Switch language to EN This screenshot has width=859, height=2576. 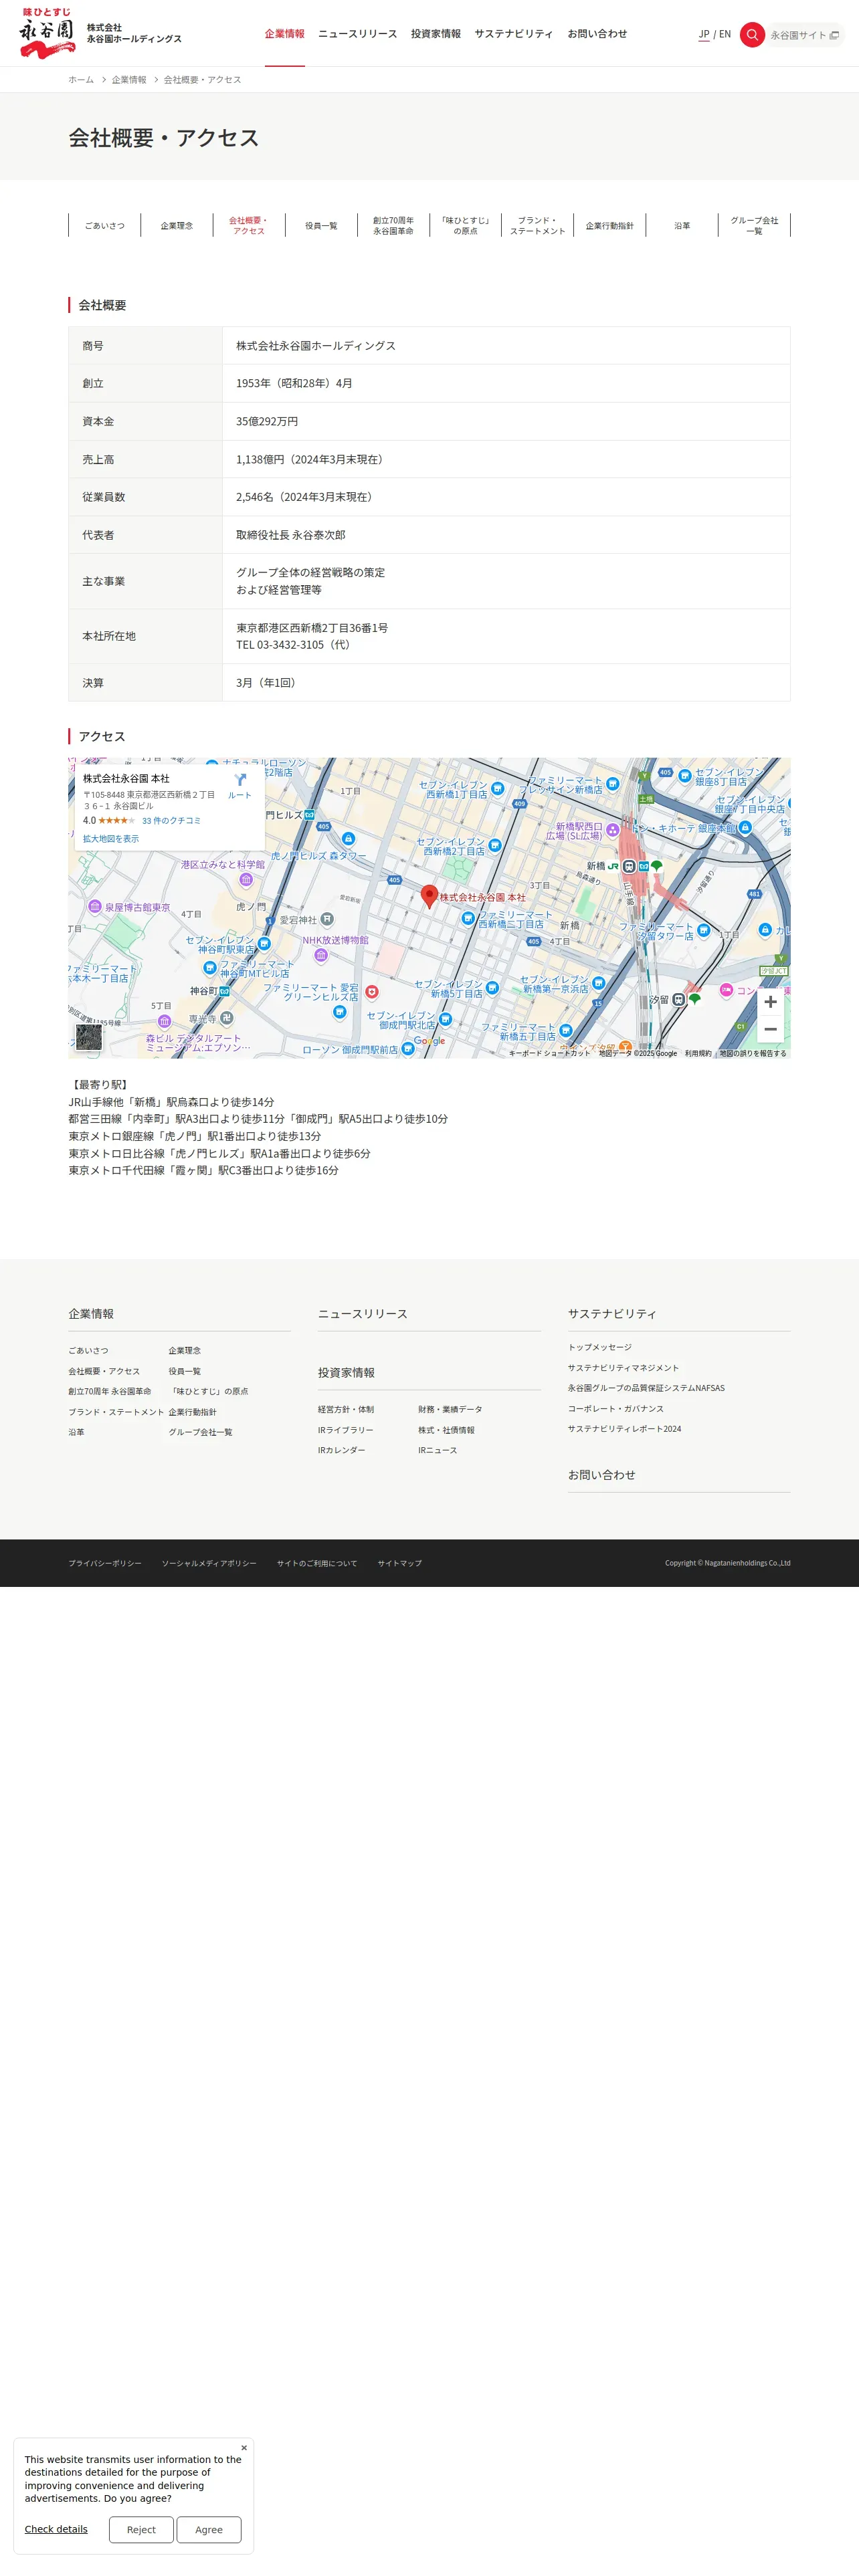tap(725, 34)
